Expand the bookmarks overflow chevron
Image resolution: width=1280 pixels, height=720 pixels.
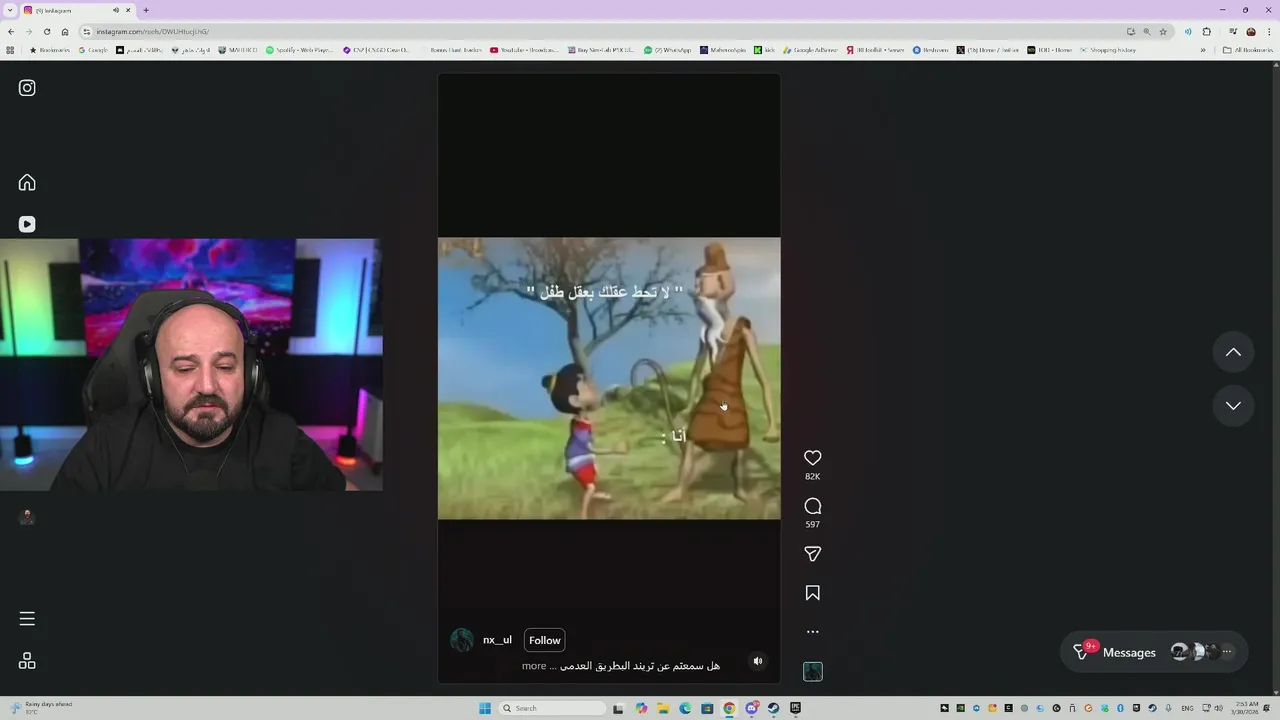(1203, 50)
